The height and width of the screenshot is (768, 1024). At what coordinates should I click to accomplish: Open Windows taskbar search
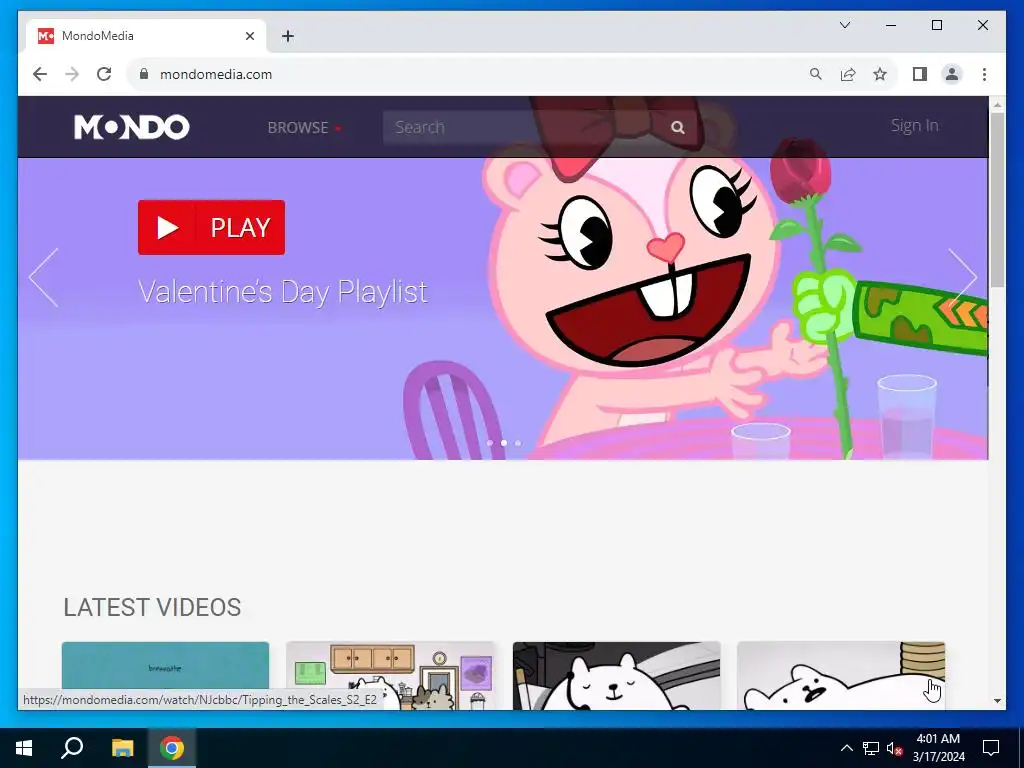pos(72,747)
